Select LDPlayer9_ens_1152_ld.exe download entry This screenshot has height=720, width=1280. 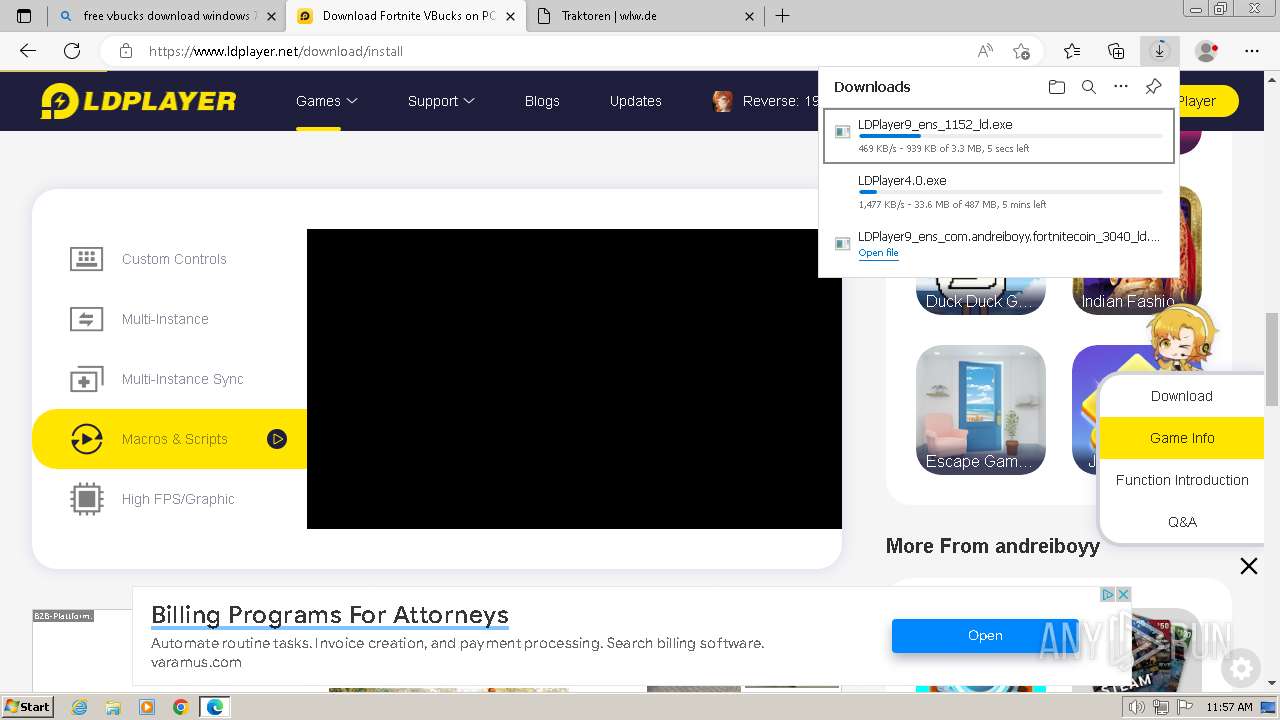(x=998, y=135)
